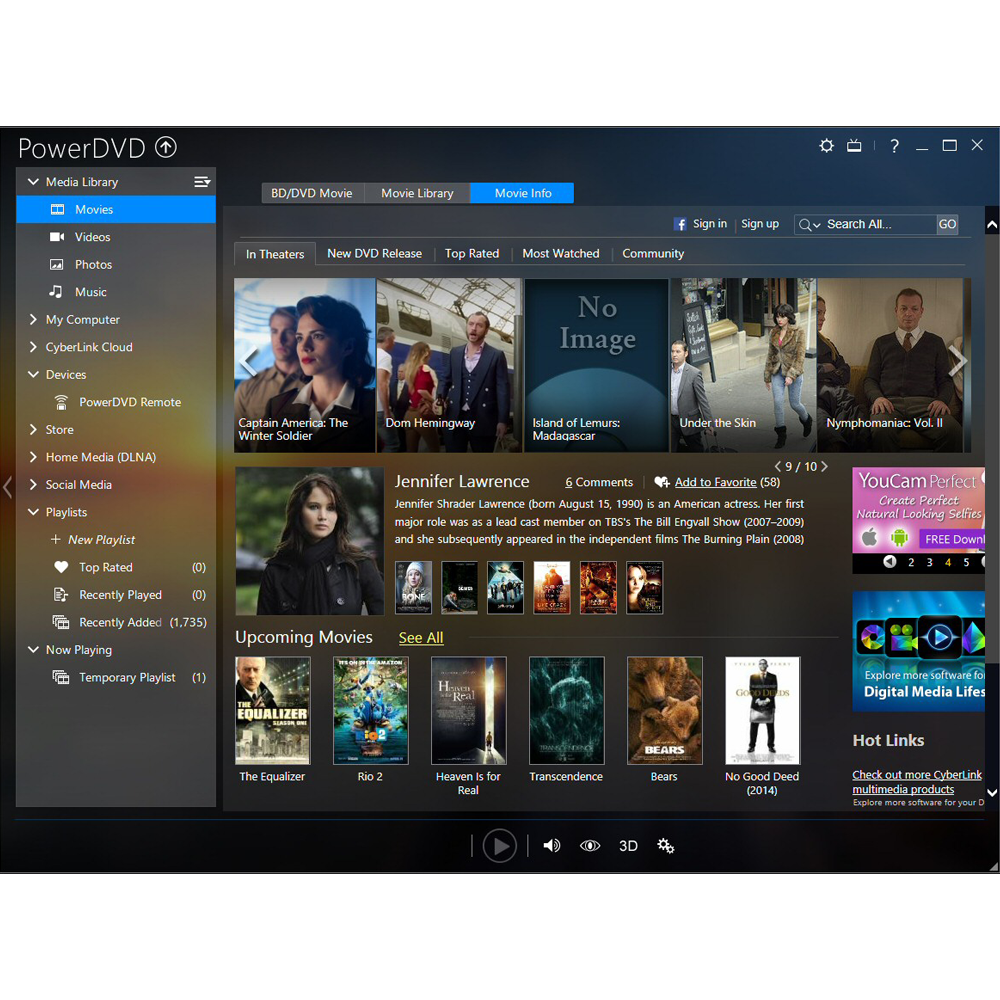Click the Play button
This screenshot has width=1000, height=1000.
point(499,846)
